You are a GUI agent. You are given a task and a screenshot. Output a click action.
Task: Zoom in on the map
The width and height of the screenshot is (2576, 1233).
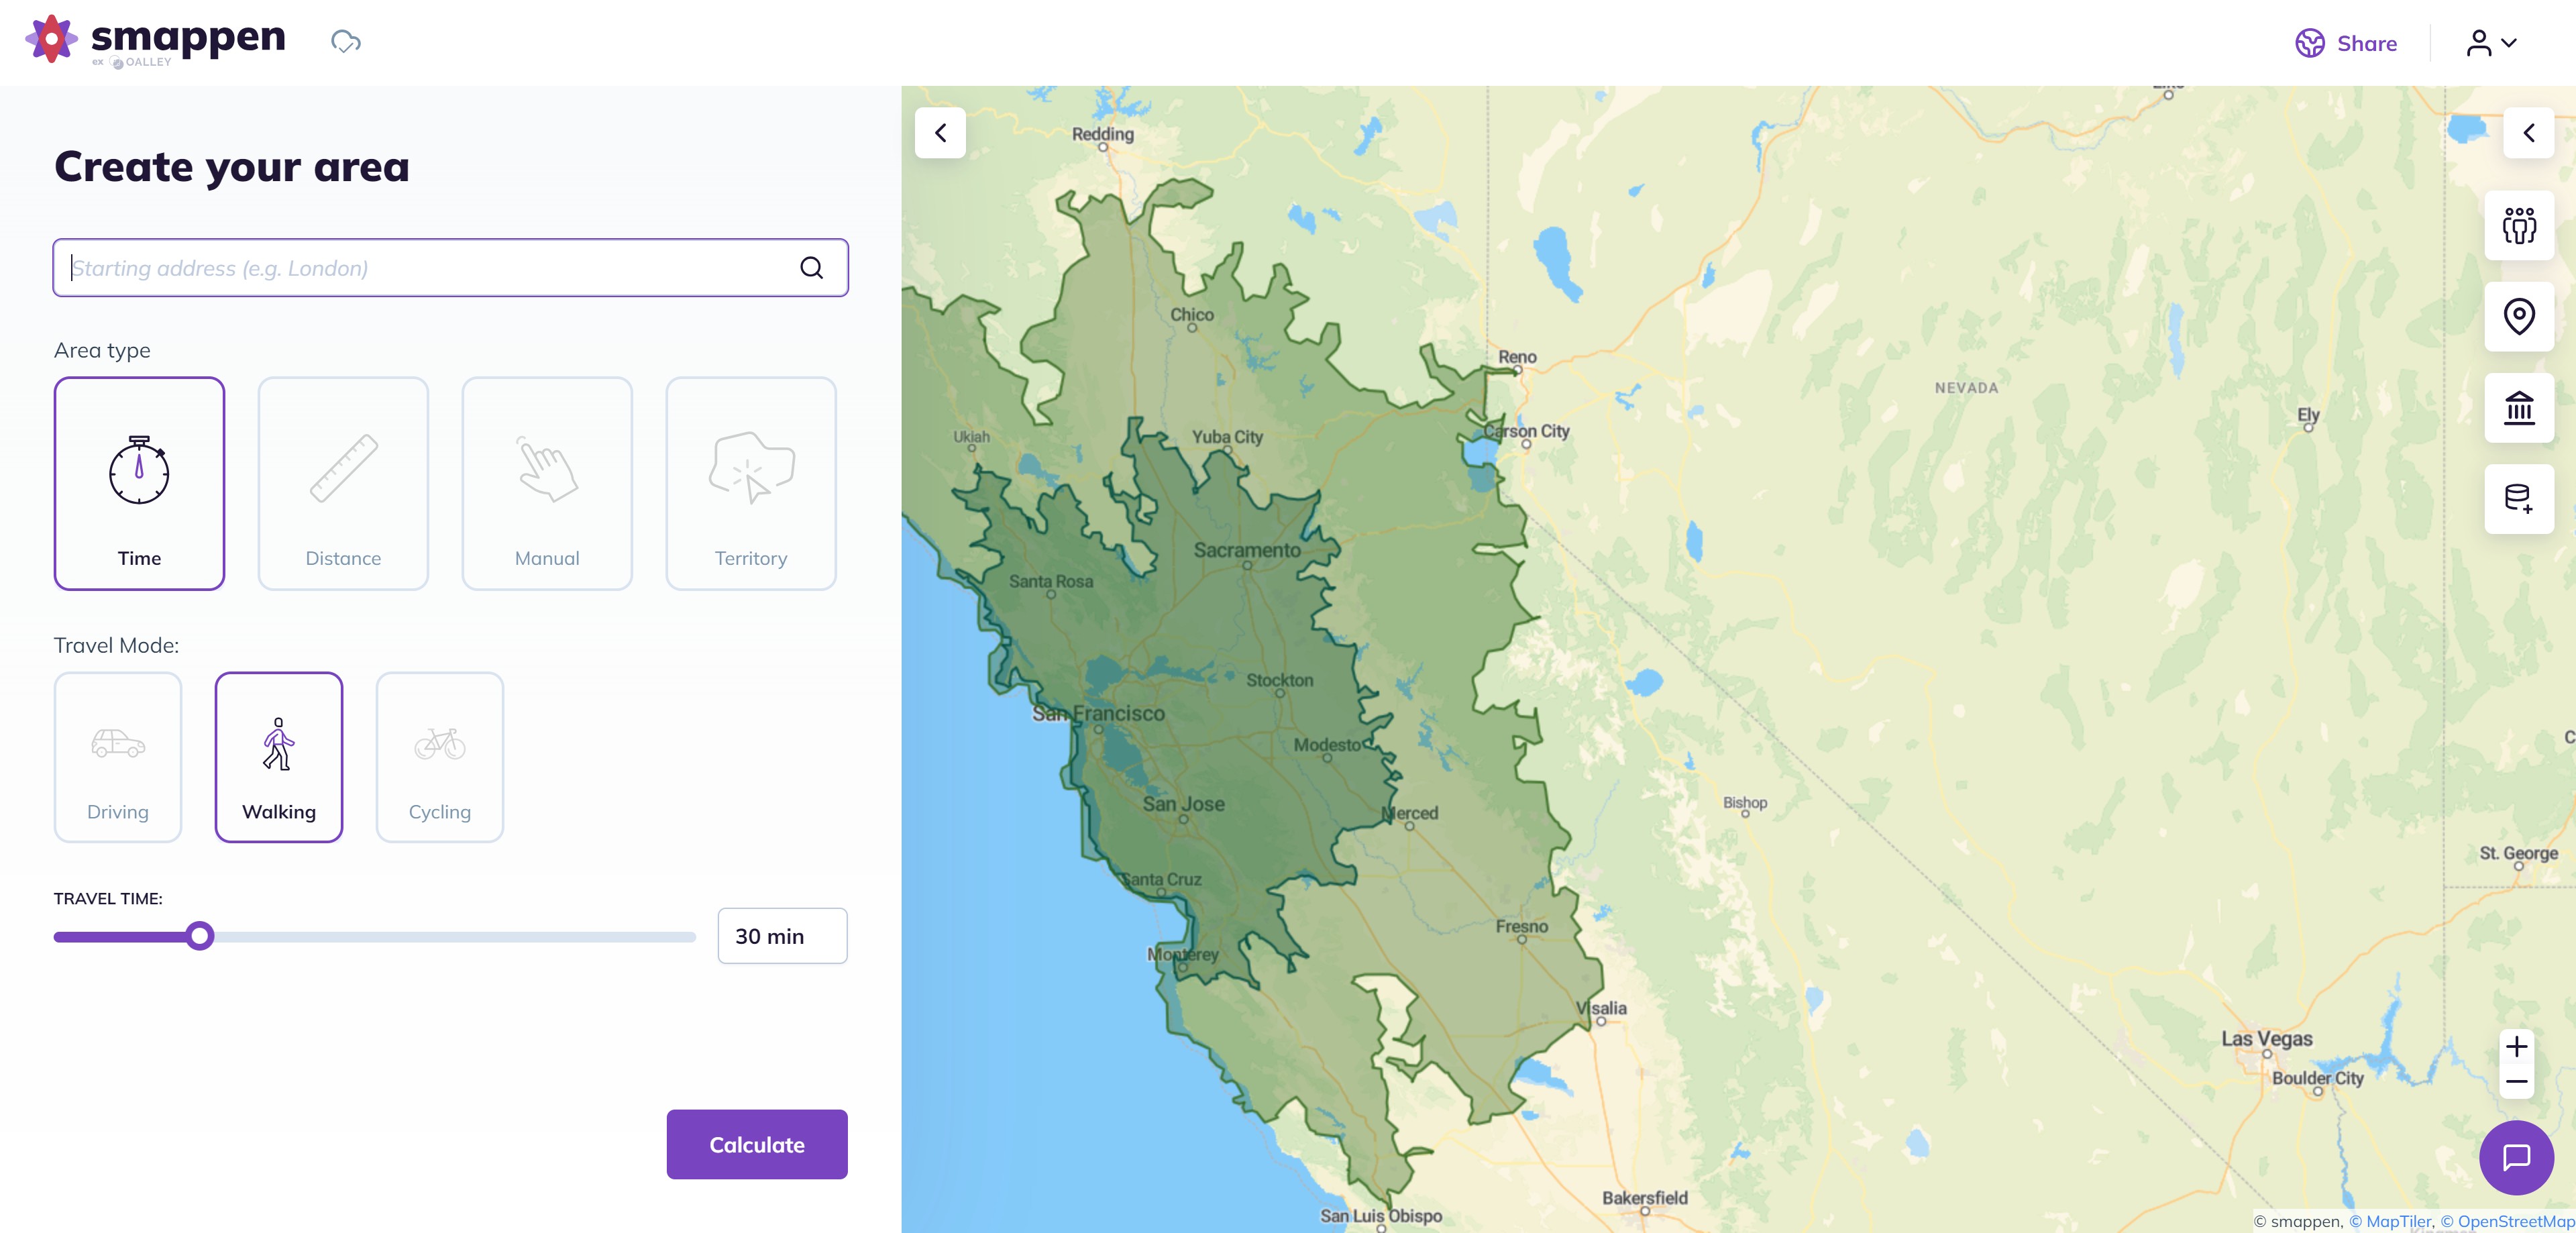pos(2516,1047)
